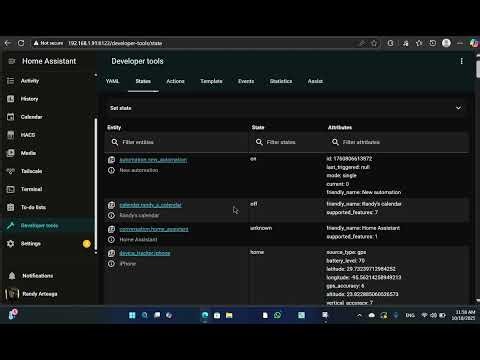This screenshot has height=360, width=480.
Task: Switch to the Actions tab
Action: pos(175,81)
